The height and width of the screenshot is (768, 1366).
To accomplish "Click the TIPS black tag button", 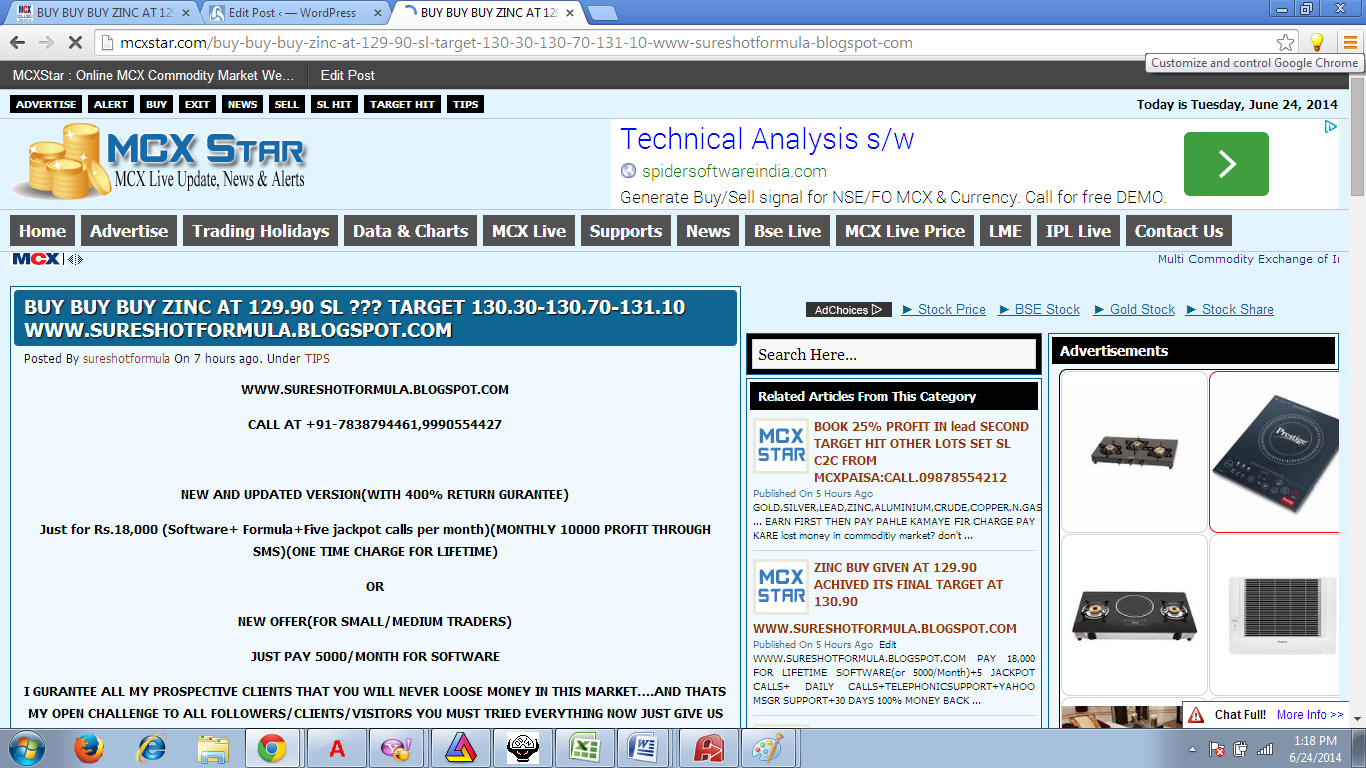I will pos(465,104).
